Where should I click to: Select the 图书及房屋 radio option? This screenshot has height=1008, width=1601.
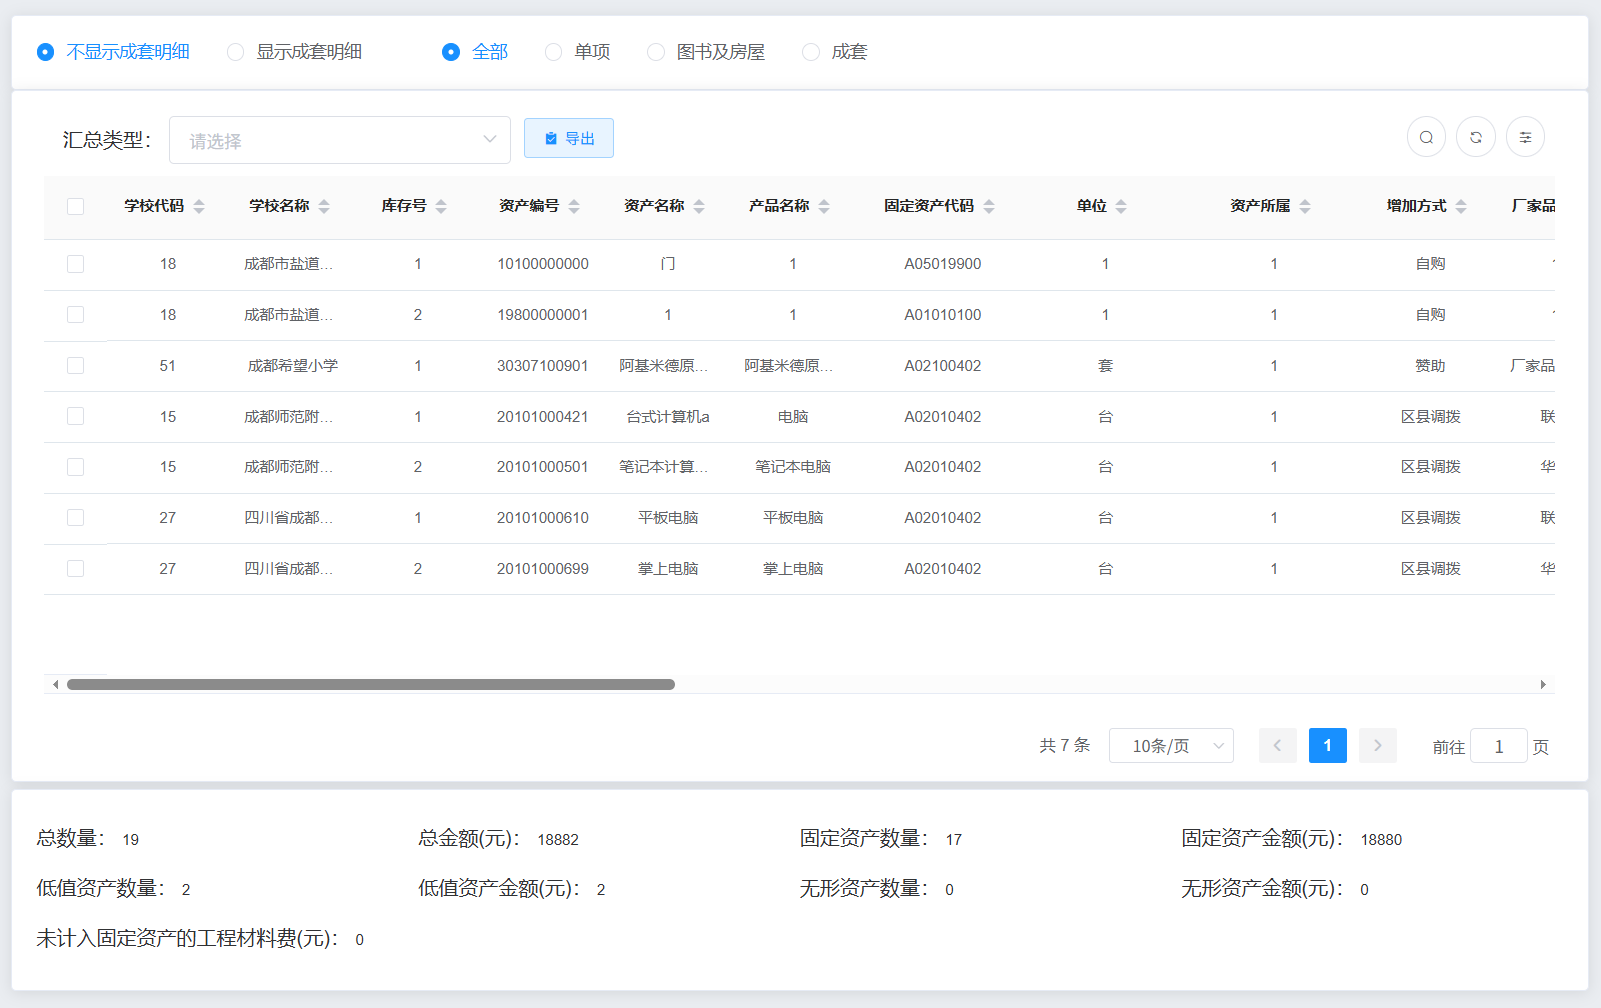656,52
